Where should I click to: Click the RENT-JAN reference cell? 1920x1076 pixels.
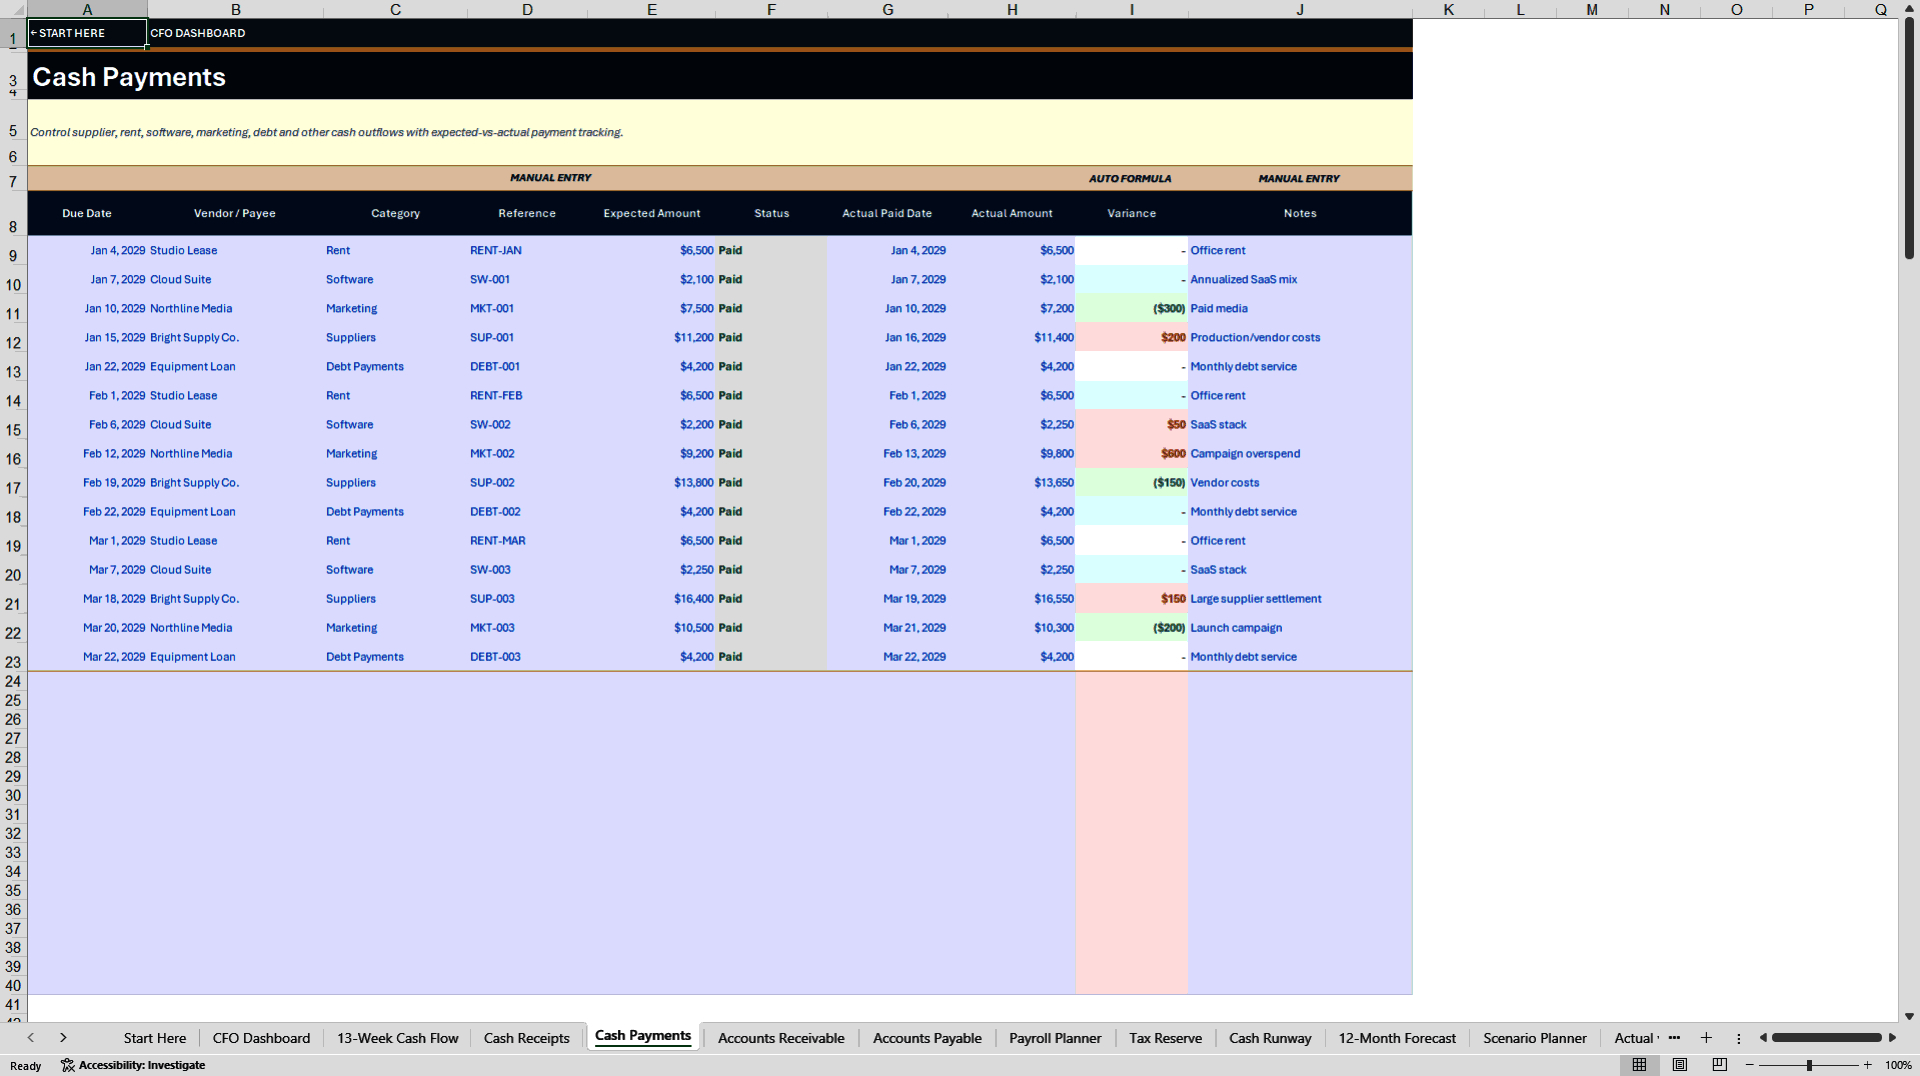tap(527, 251)
